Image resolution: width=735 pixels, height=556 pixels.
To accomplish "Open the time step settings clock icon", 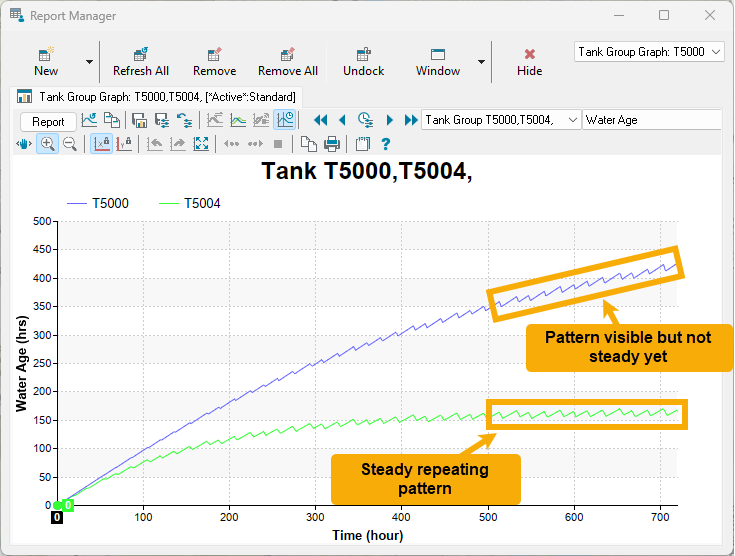I will tap(365, 120).
